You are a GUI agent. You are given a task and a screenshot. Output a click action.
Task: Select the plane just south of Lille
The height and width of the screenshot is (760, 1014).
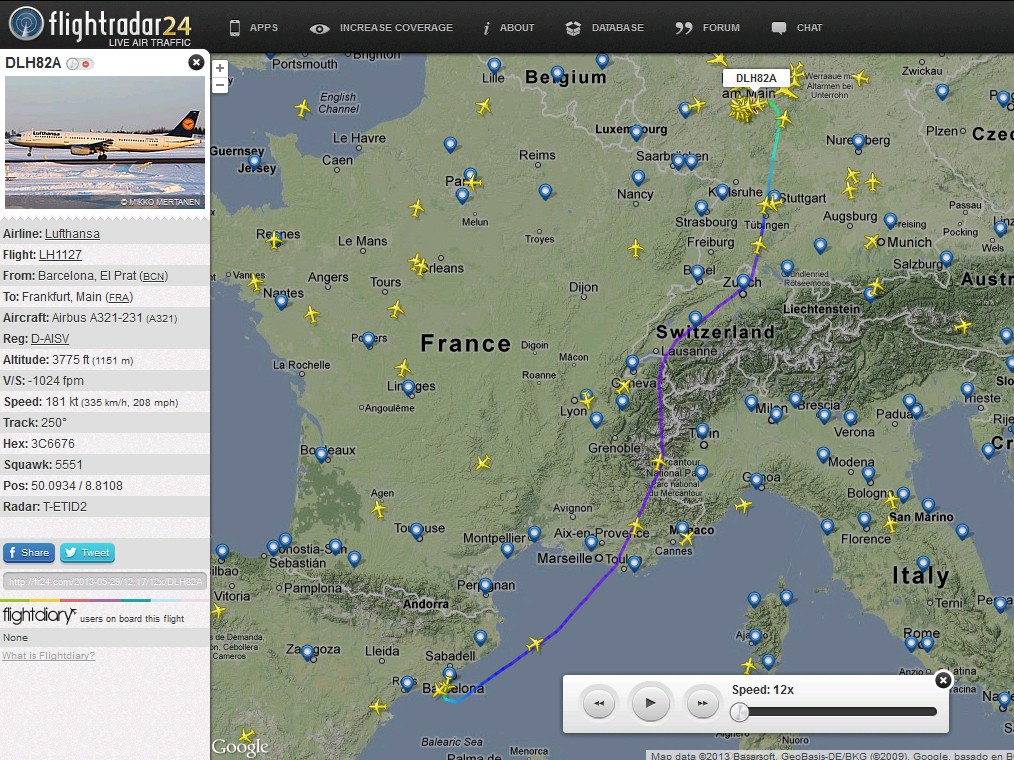click(x=483, y=105)
